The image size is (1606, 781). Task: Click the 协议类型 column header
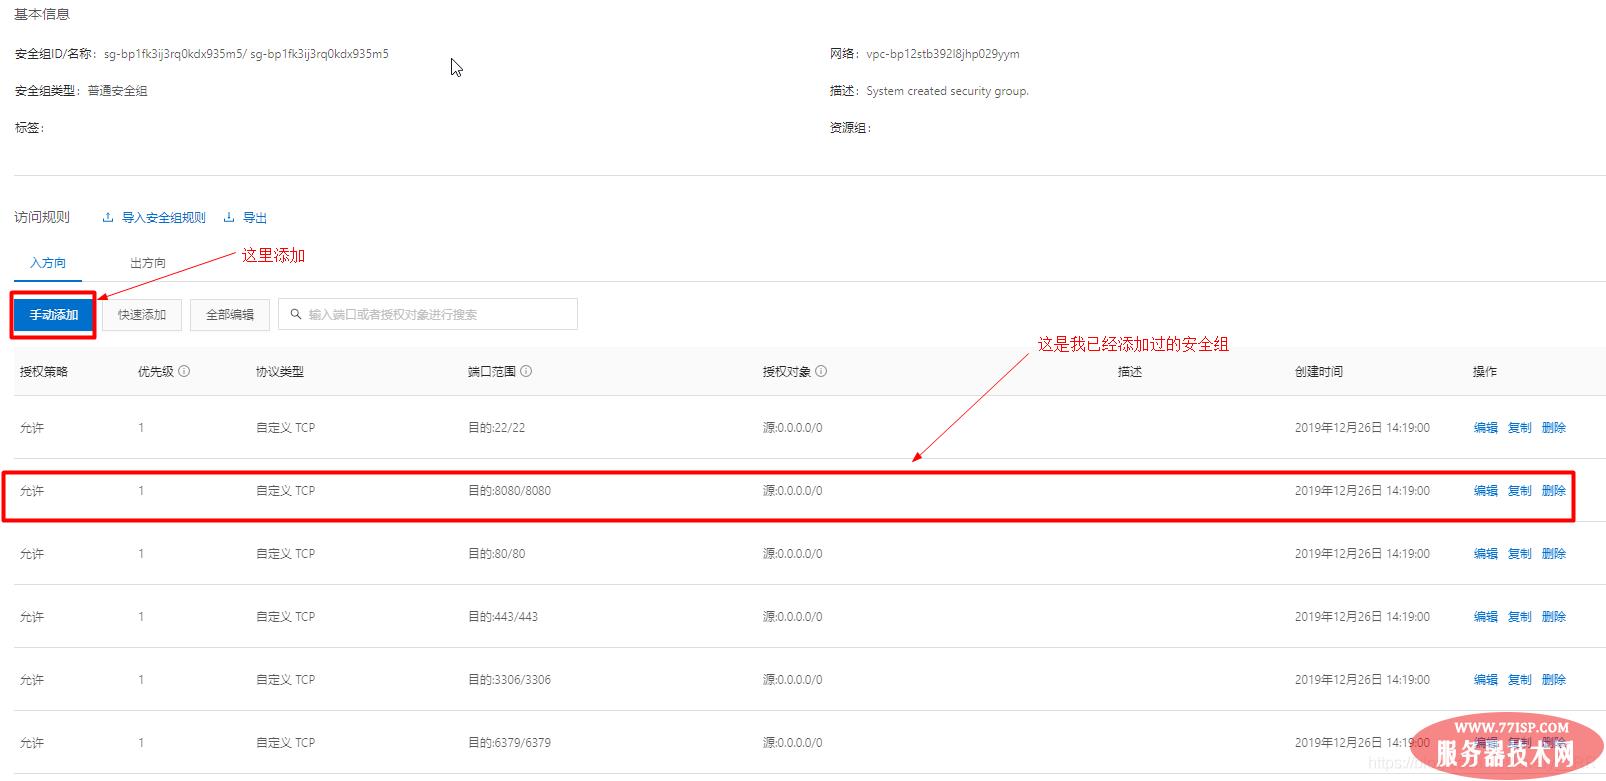[280, 372]
